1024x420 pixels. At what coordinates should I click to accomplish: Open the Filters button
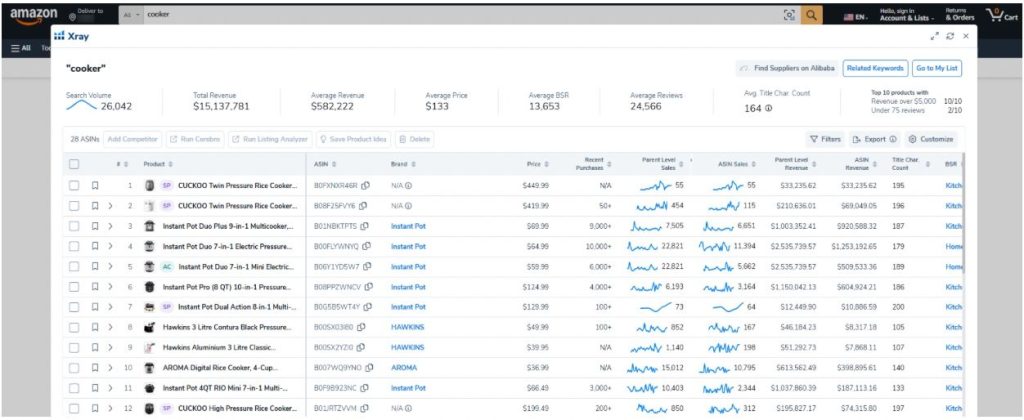click(825, 139)
